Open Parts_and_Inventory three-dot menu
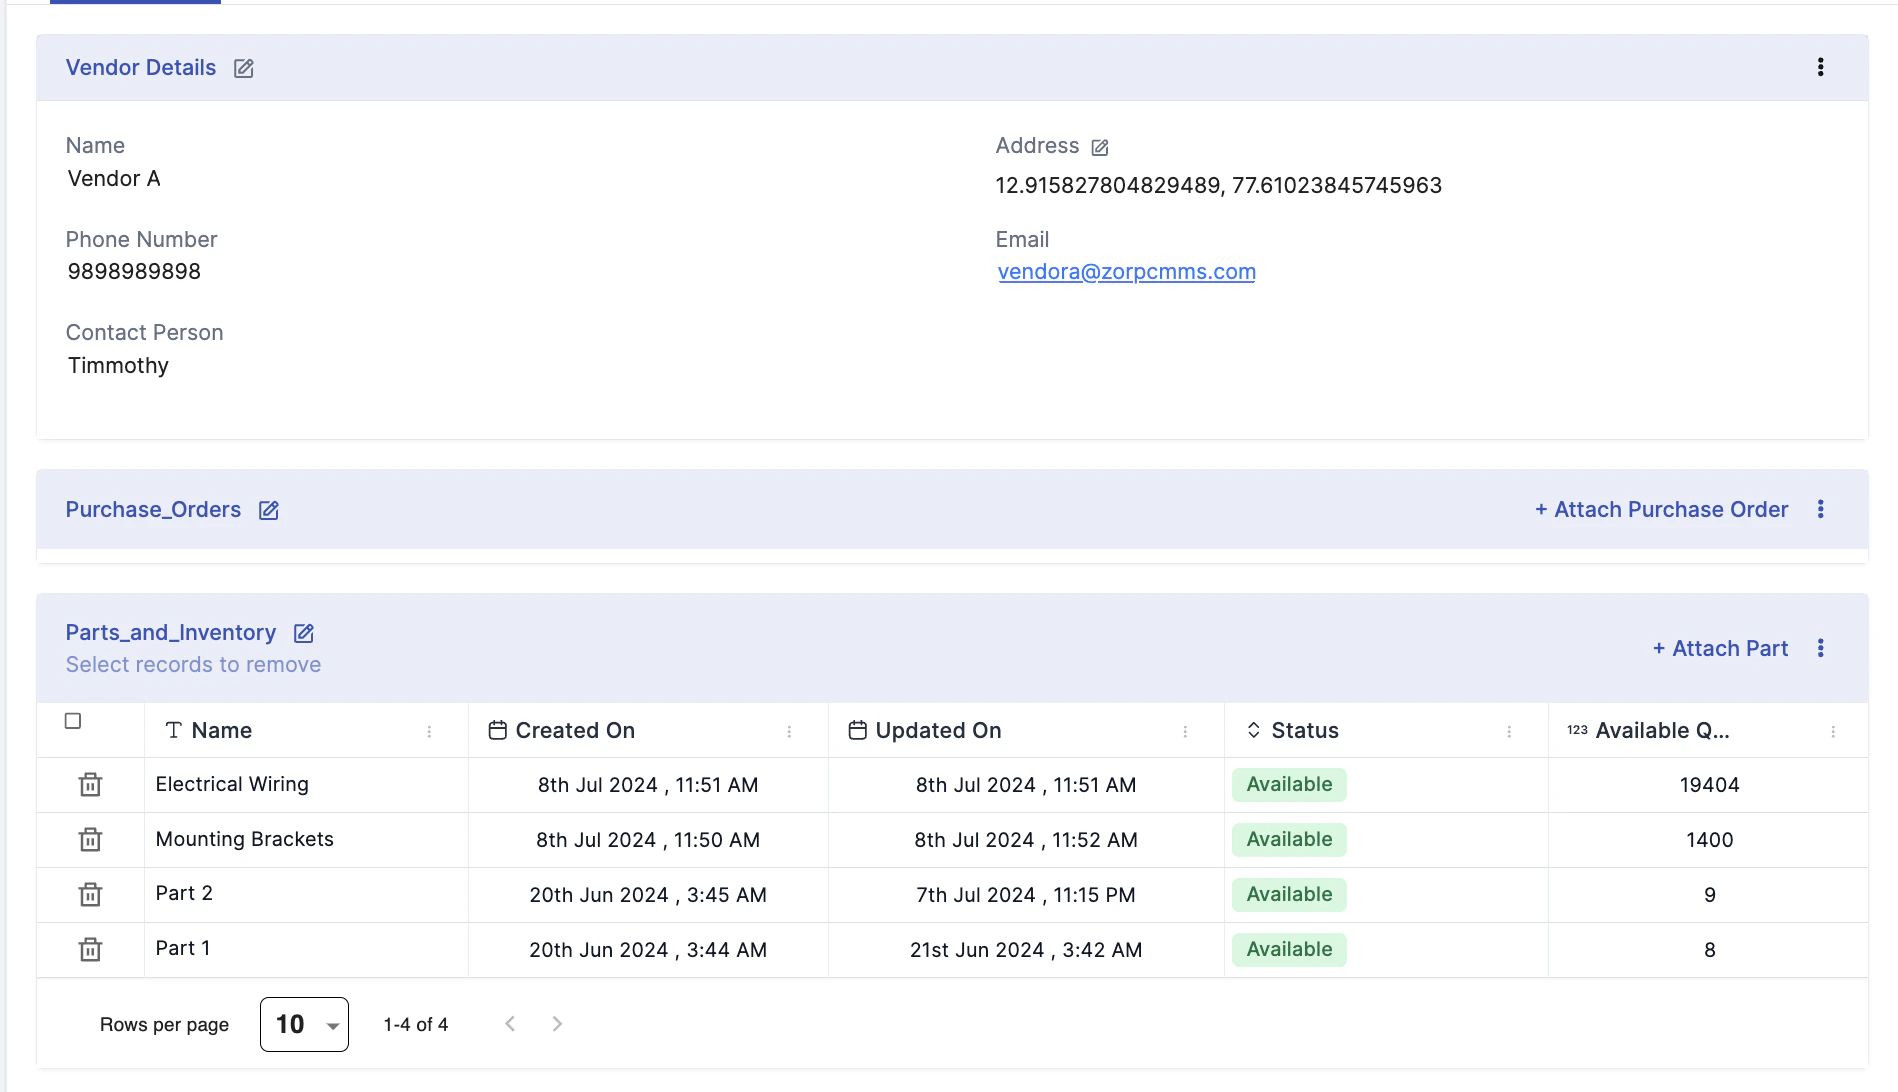Image resolution: width=1898 pixels, height=1092 pixels. coord(1820,648)
